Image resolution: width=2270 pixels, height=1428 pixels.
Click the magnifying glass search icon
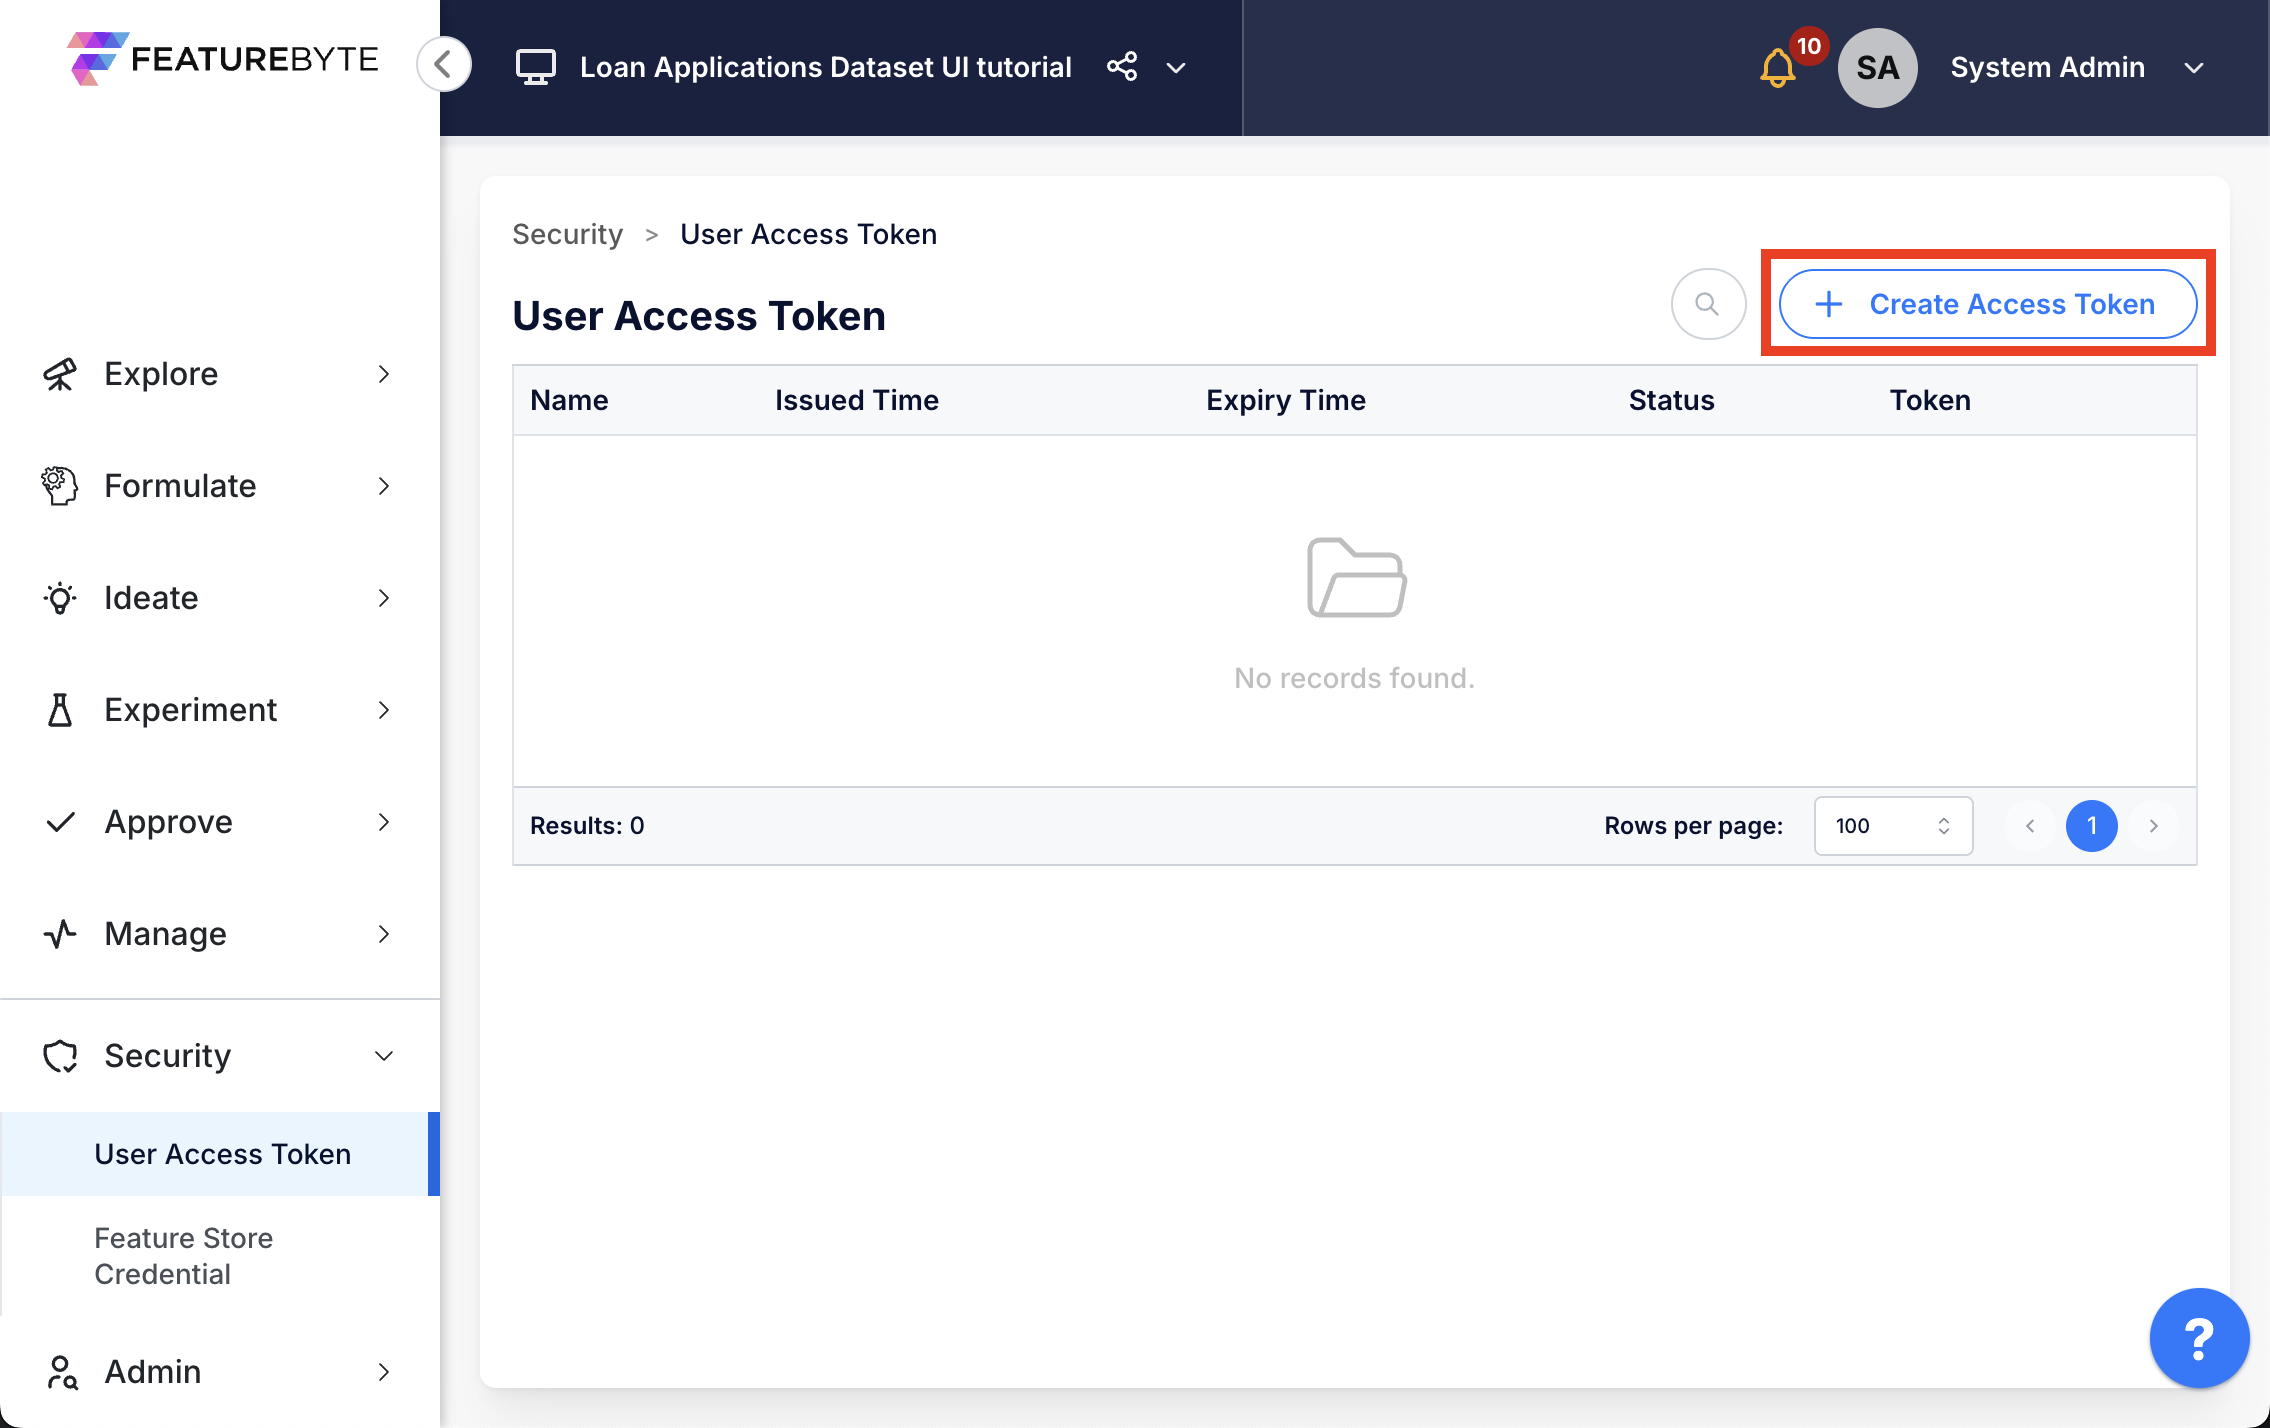pyautogui.click(x=1708, y=304)
